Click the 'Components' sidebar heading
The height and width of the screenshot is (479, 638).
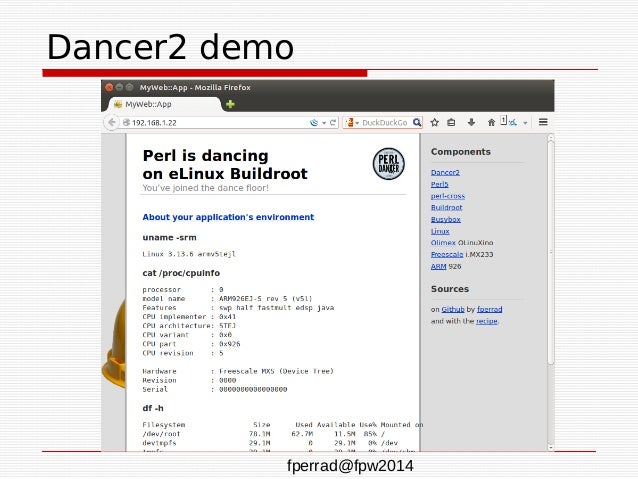pos(461,152)
